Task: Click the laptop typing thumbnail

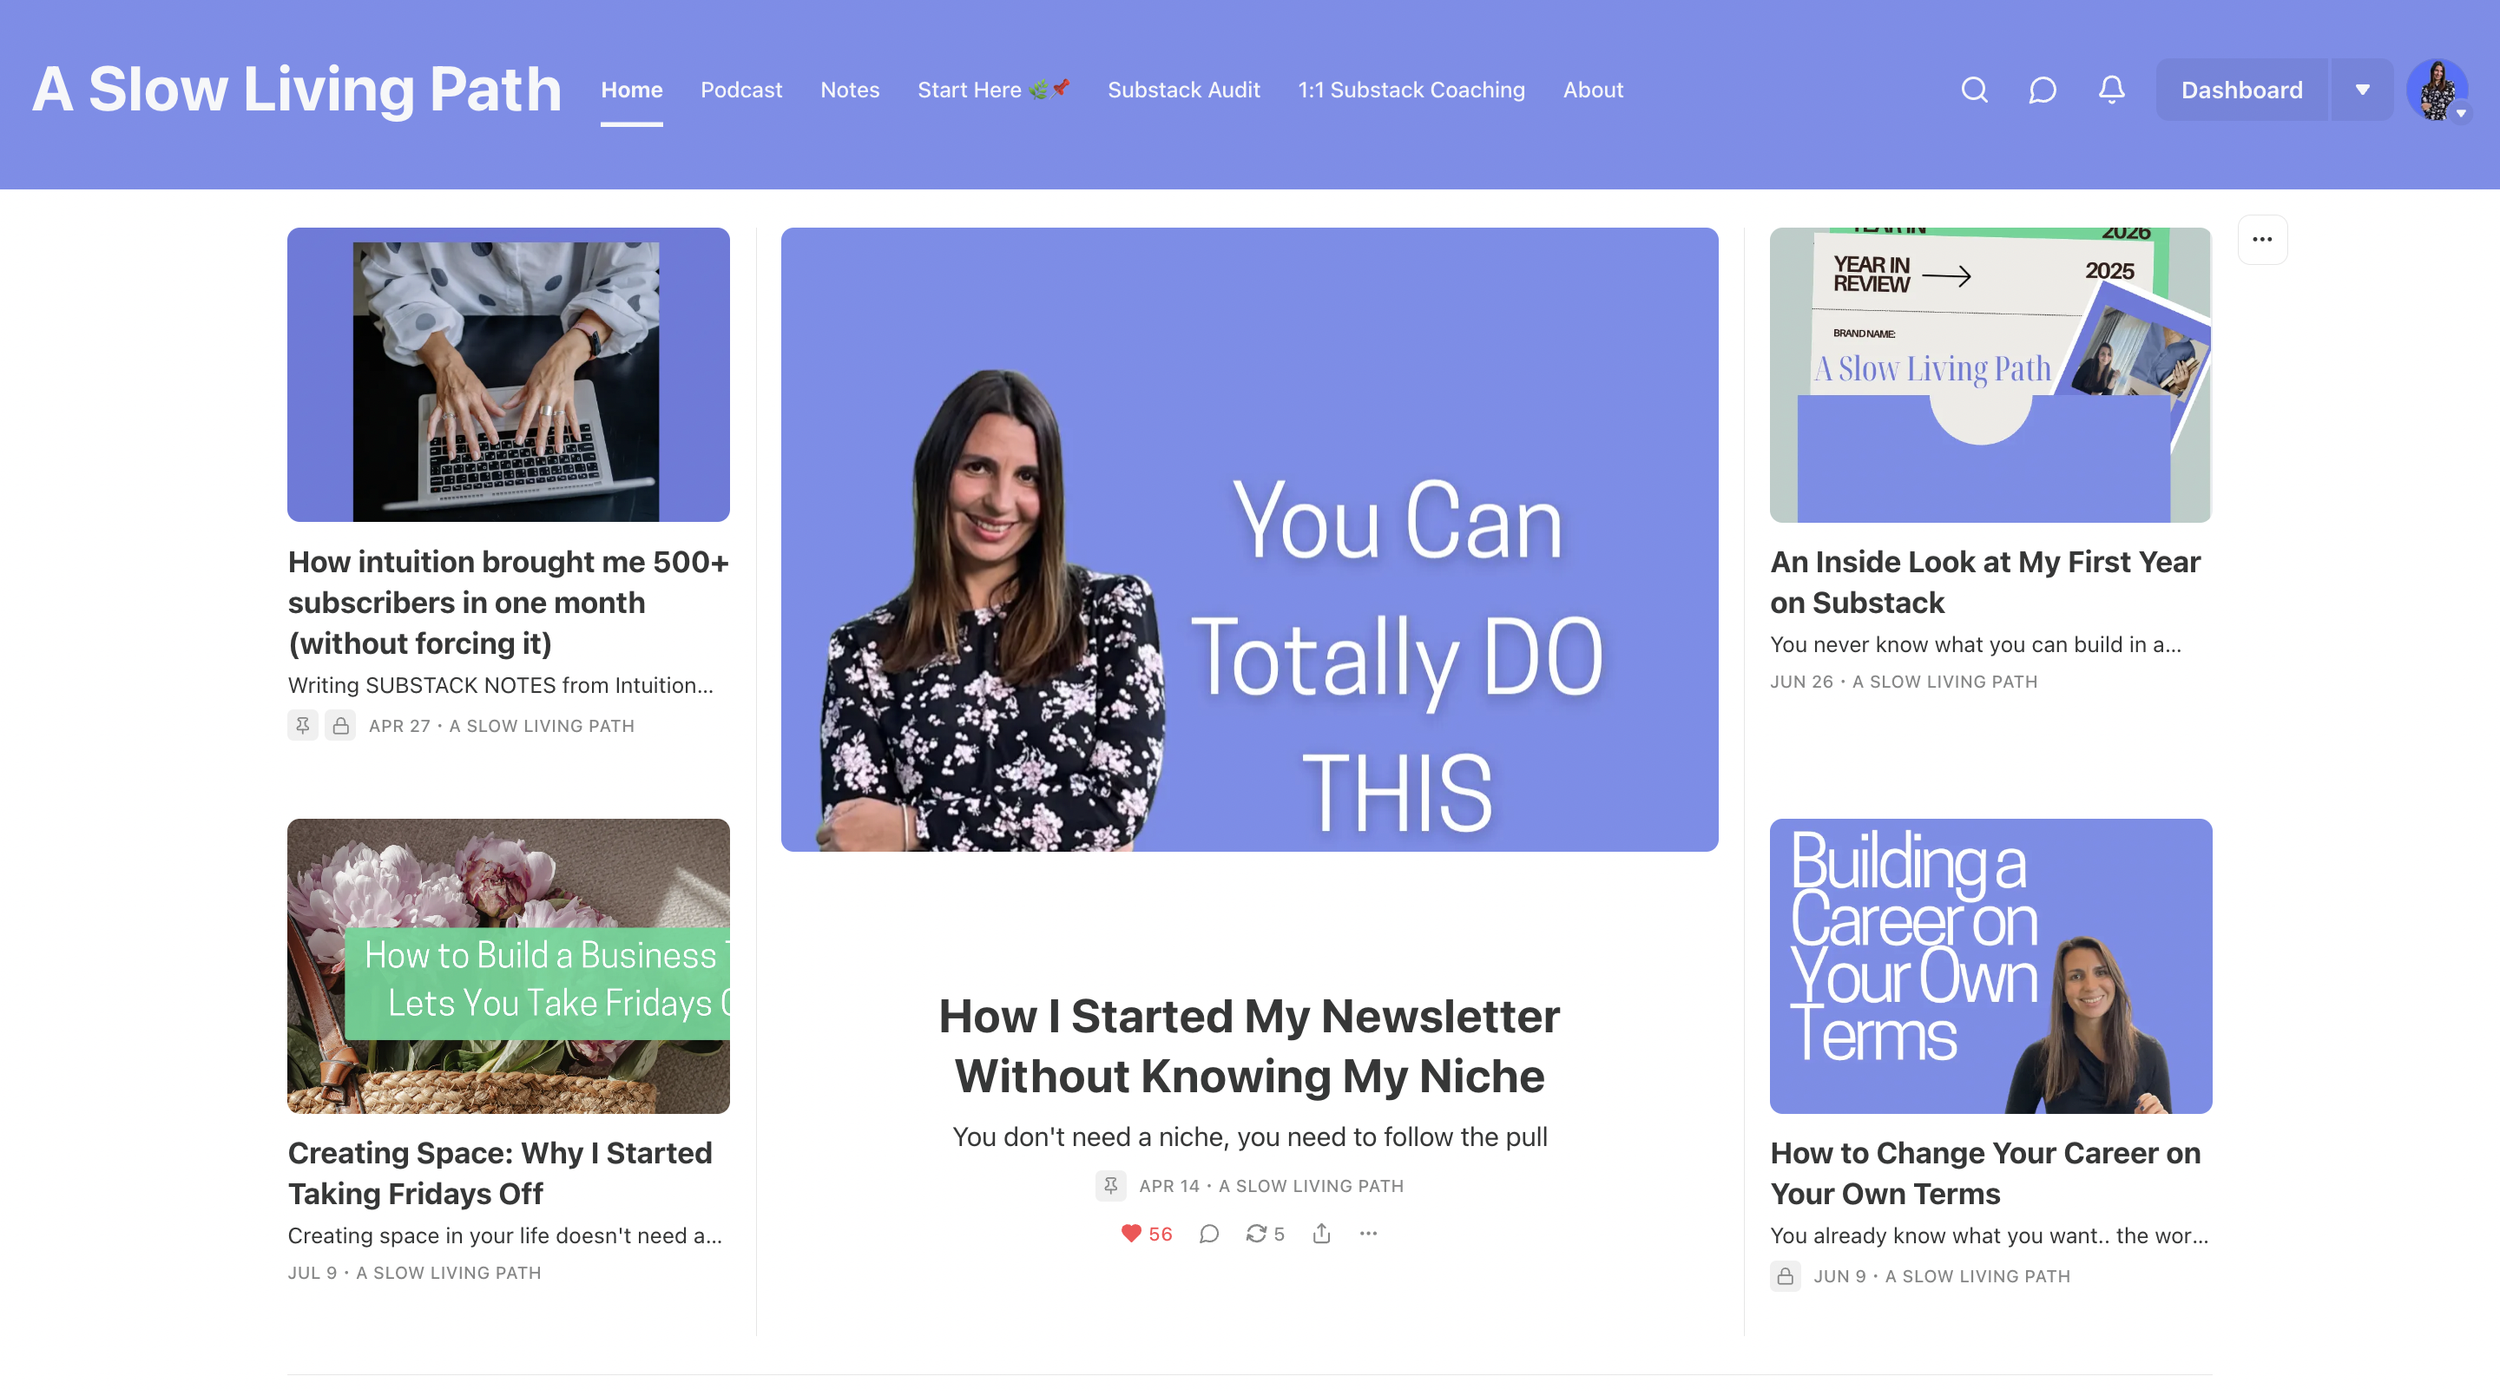Action: 508,374
